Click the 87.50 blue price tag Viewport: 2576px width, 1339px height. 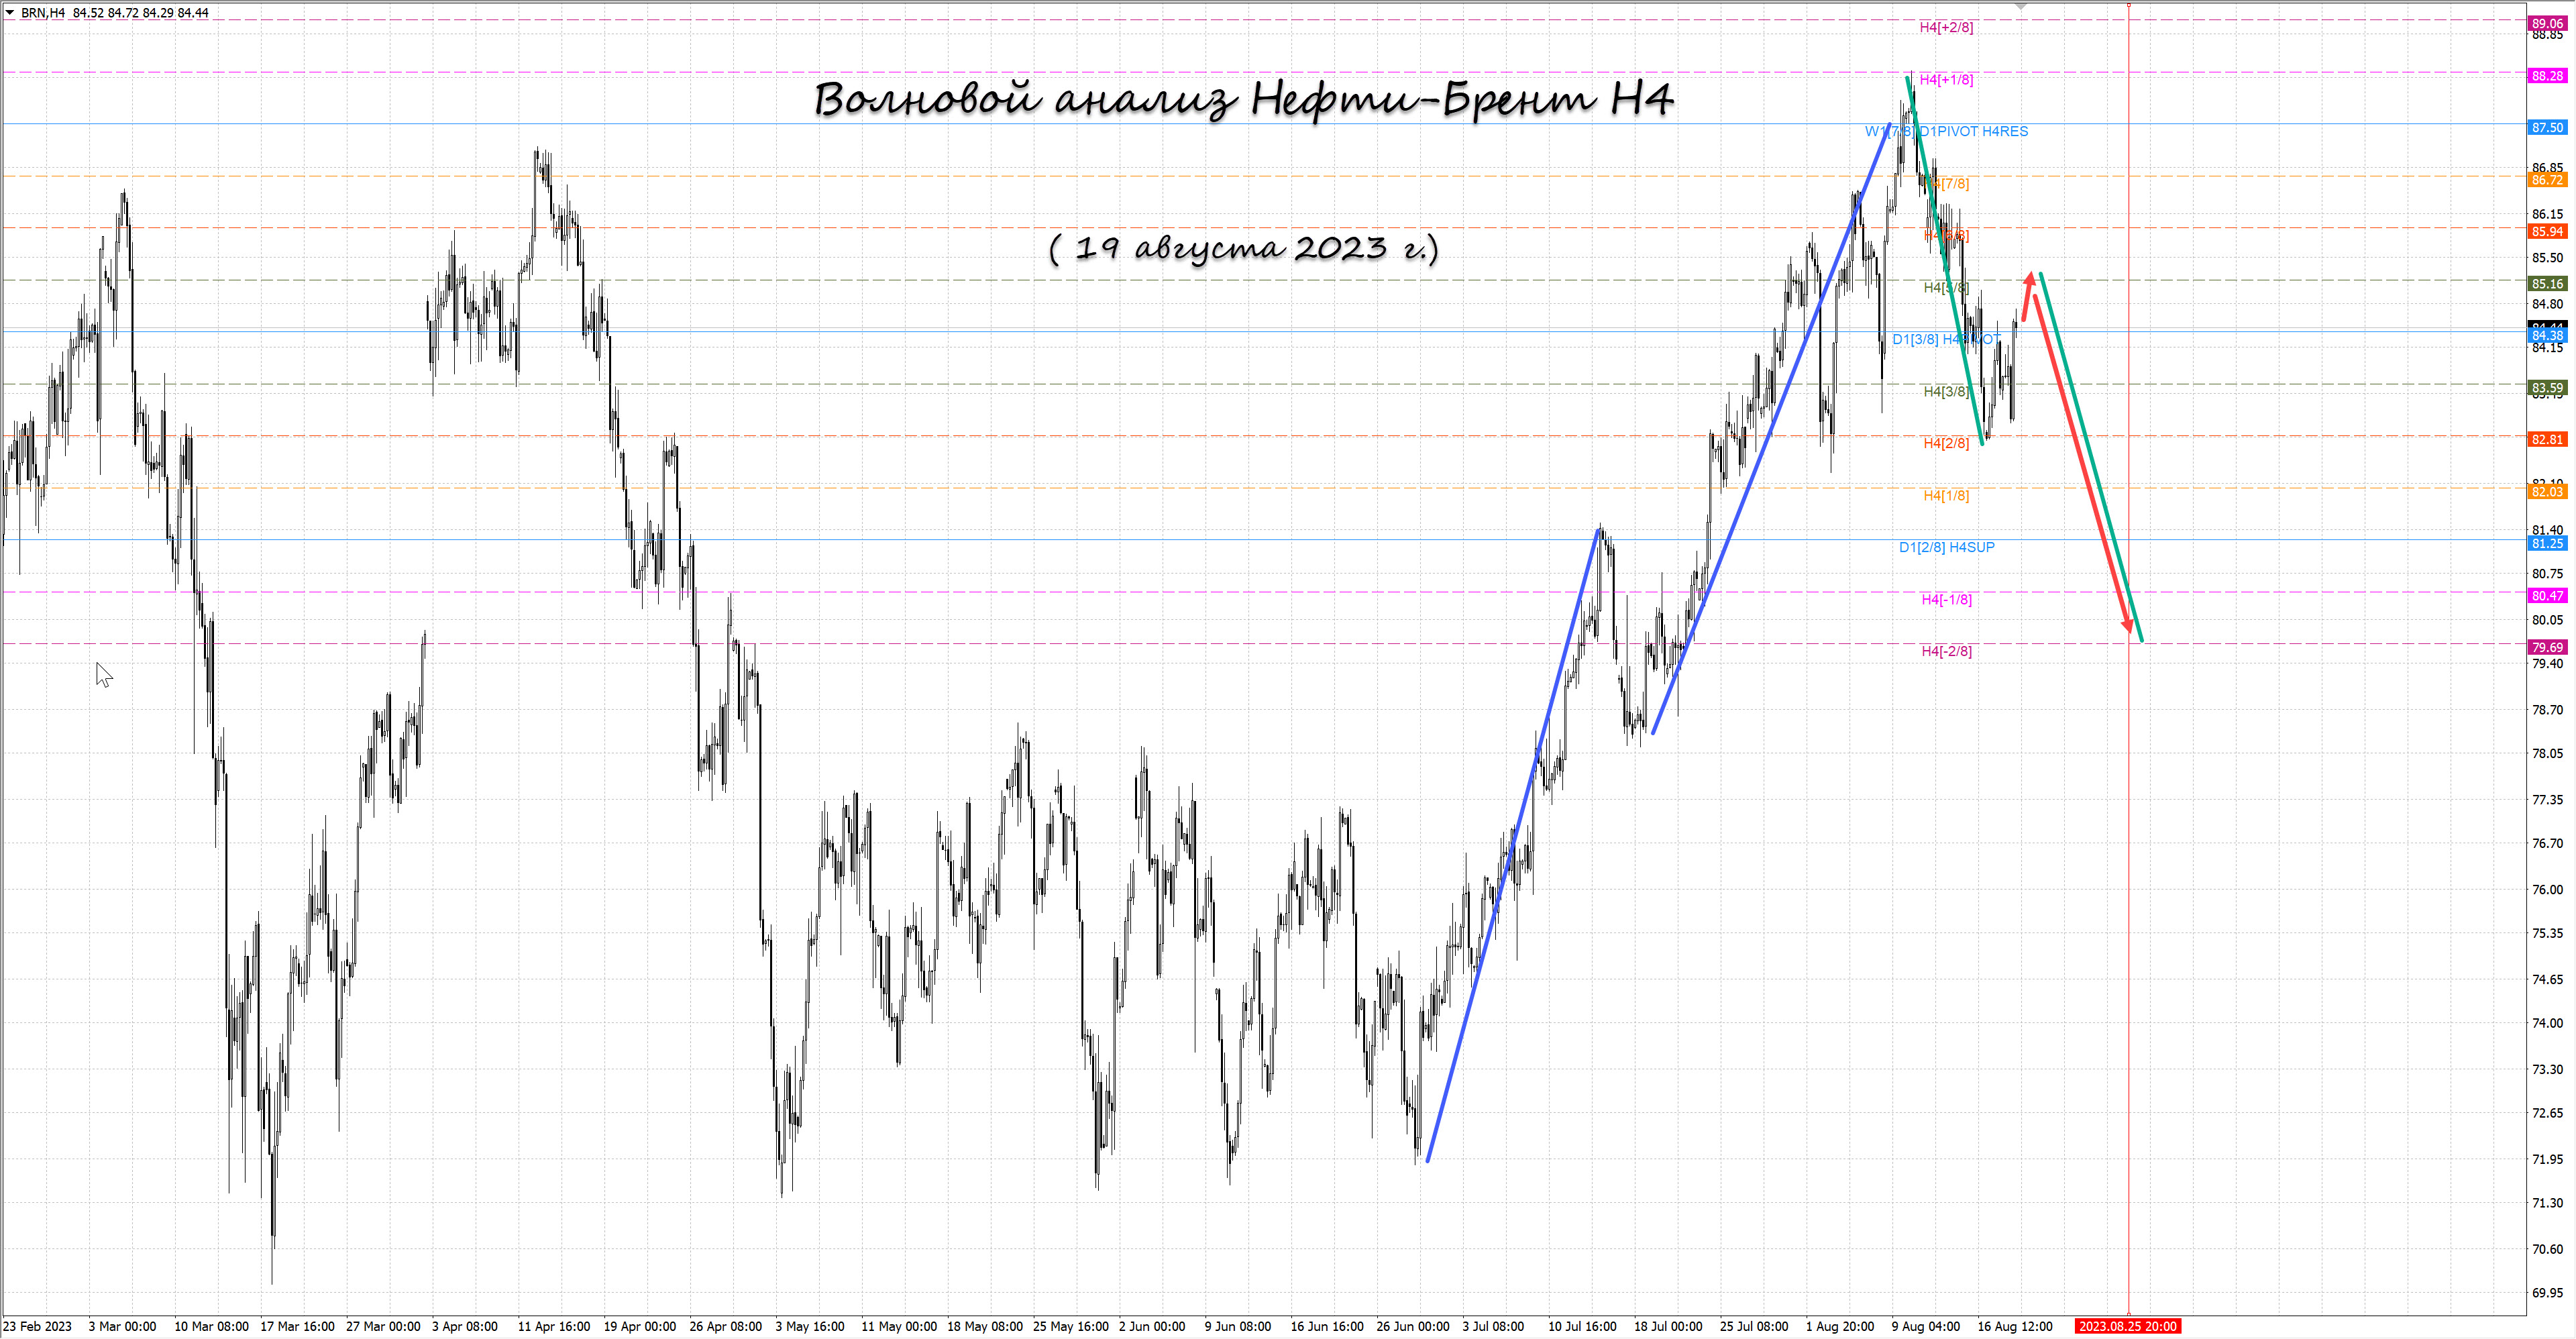pos(2547,127)
